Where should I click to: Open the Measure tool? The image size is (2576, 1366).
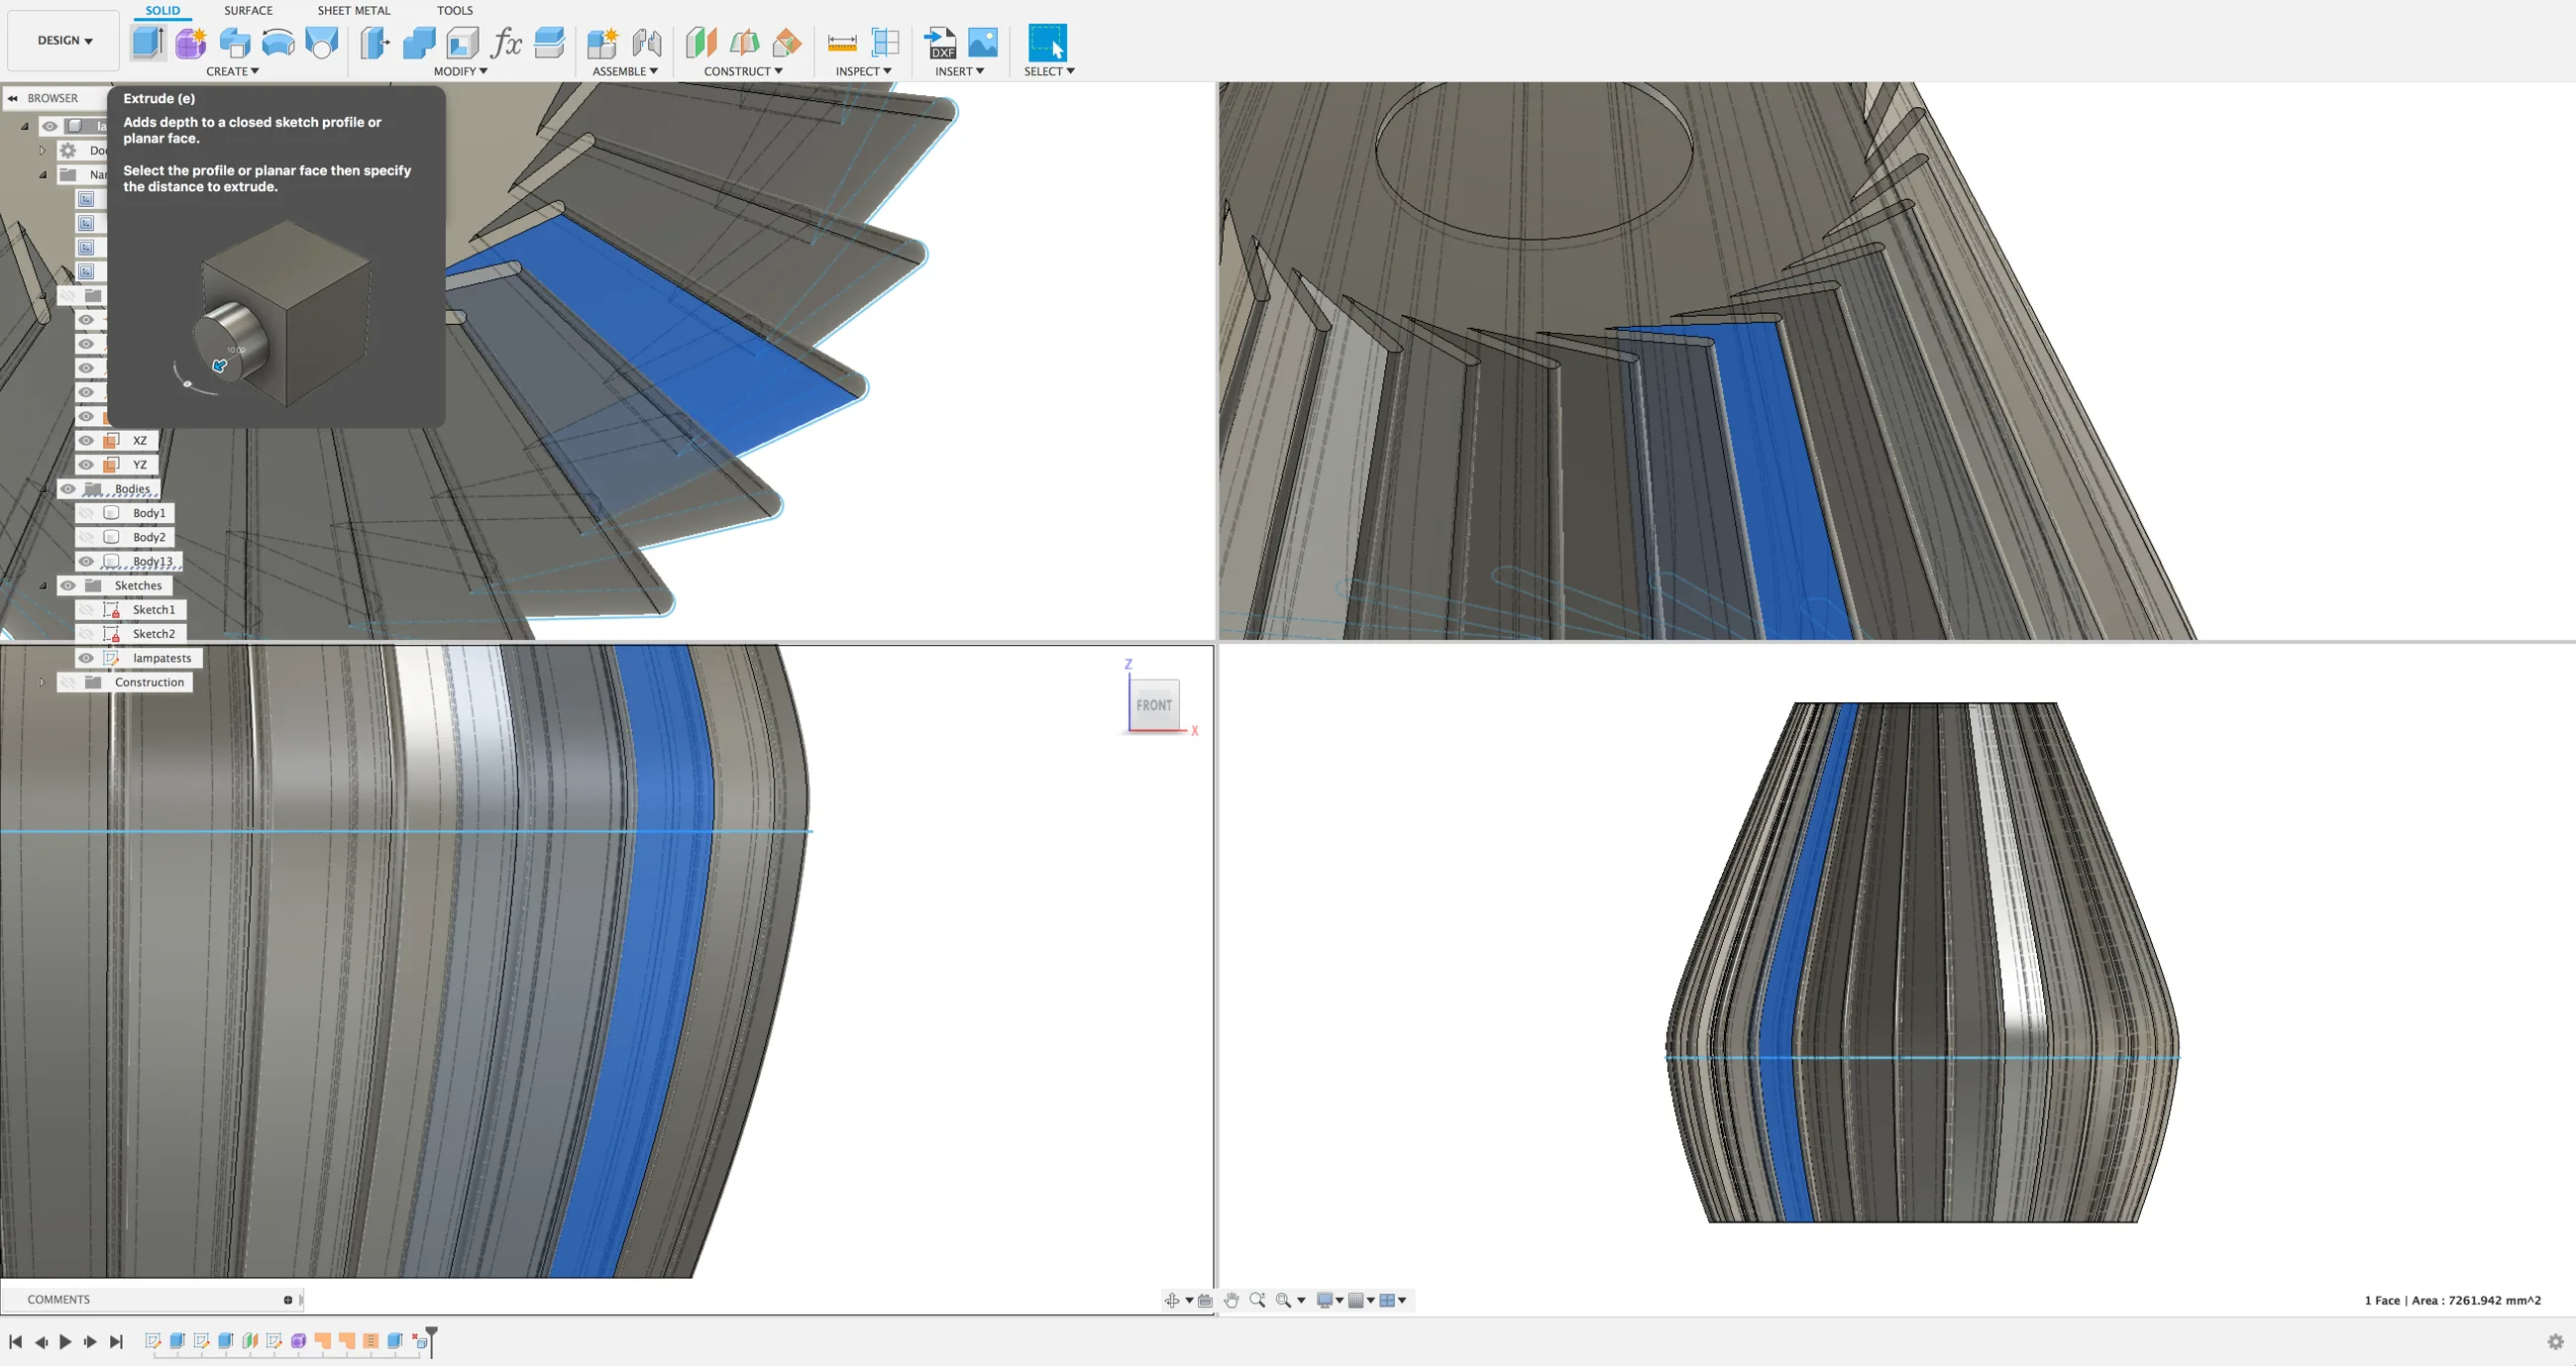tap(842, 43)
